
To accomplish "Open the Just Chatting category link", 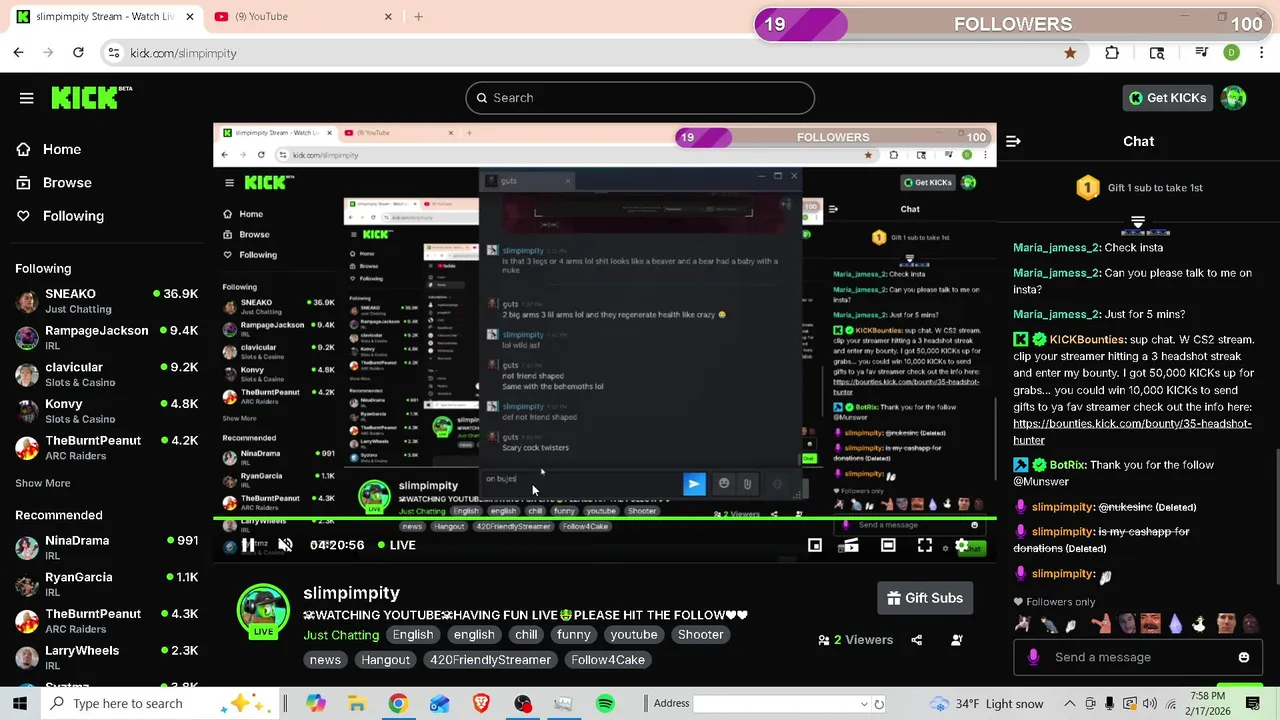I will [x=341, y=635].
